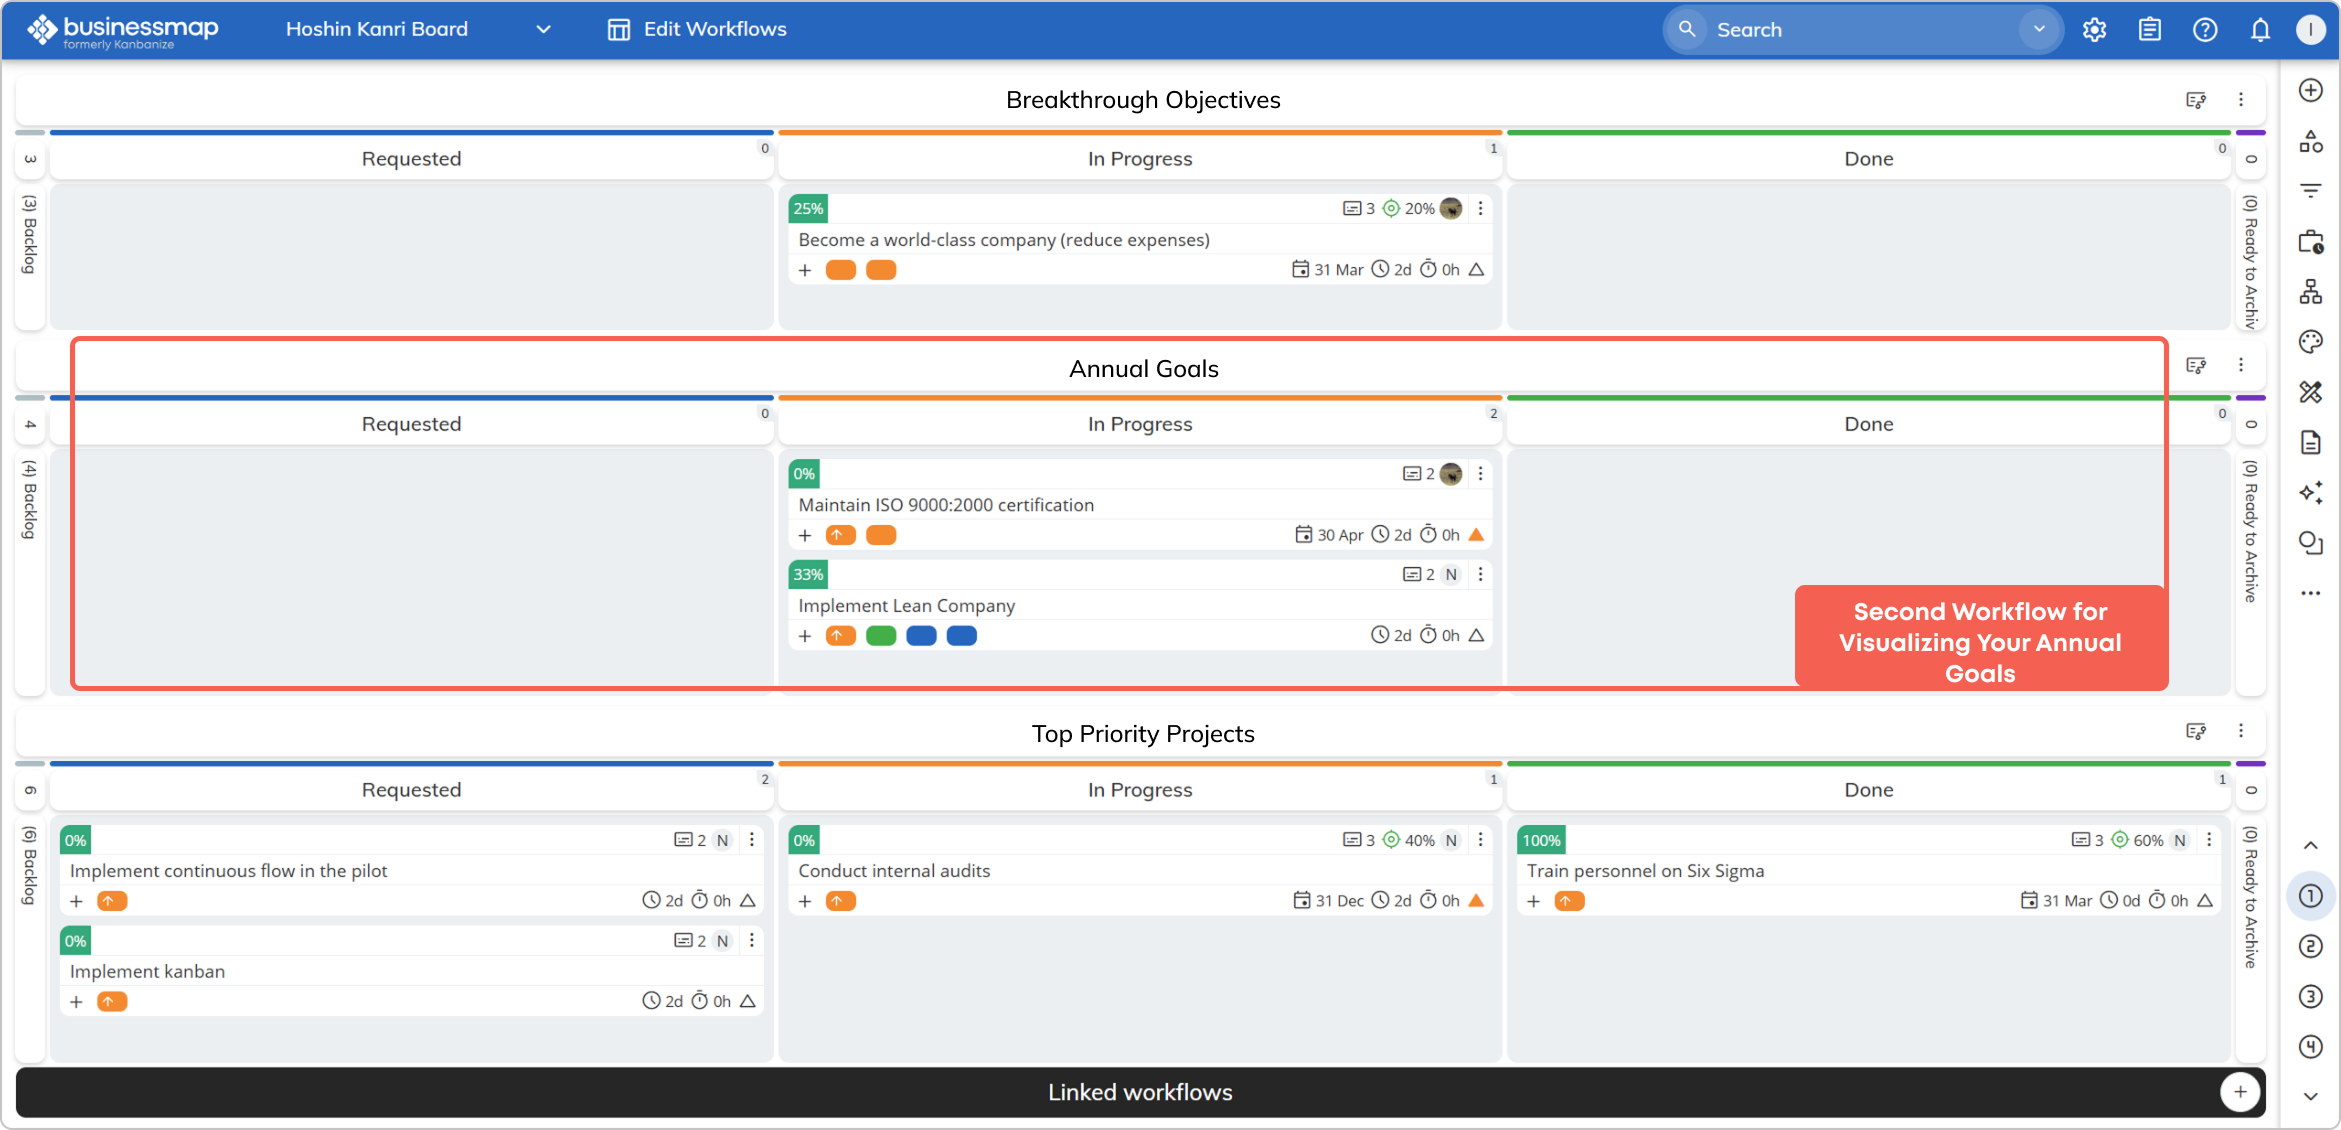The image size is (2341, 1130).
Task: Open the Annual Goals workflow options menu
Action: tap(2241, 365)
